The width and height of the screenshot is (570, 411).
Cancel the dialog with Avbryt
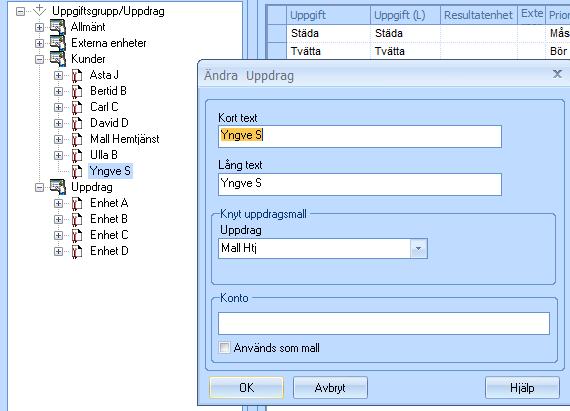tap(330, 387)
